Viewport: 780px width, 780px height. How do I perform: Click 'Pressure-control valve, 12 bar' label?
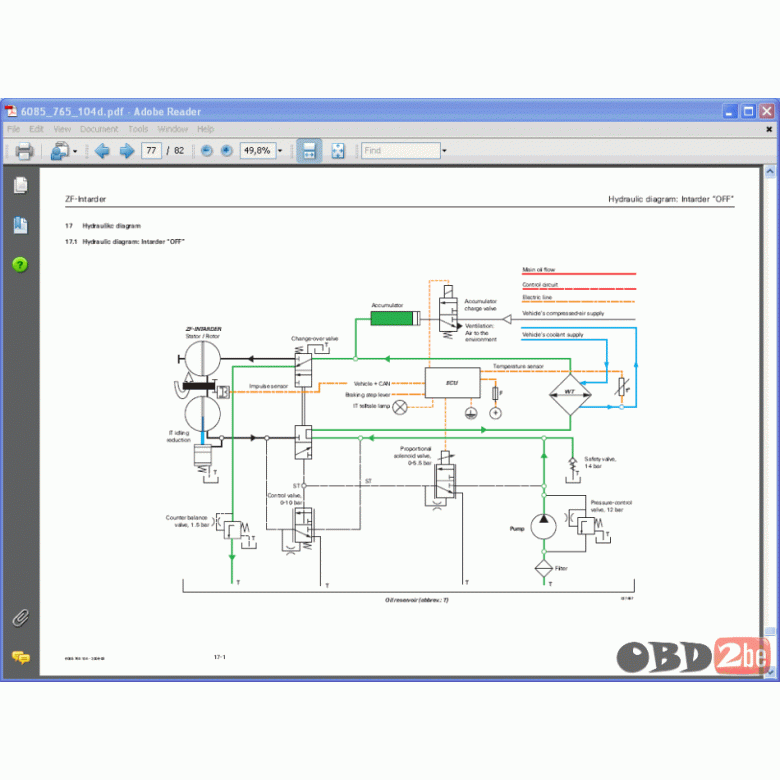coord(611,506)
